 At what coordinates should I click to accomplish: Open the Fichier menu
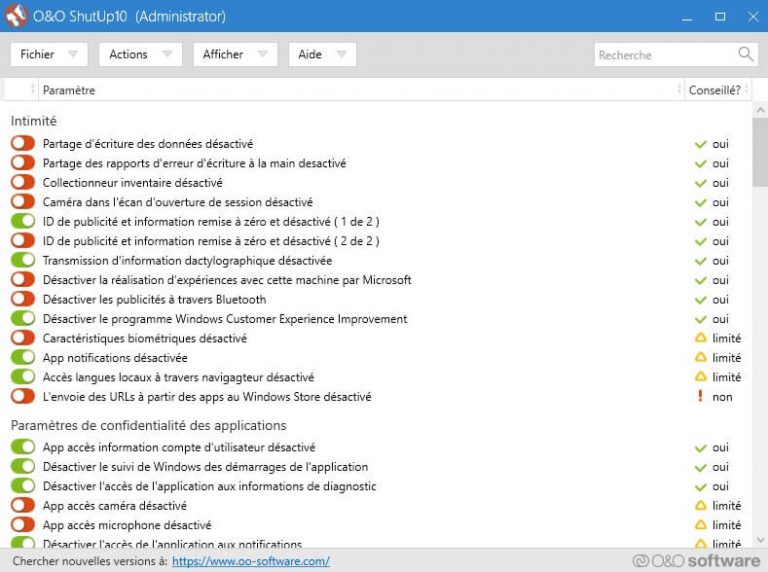49,54
